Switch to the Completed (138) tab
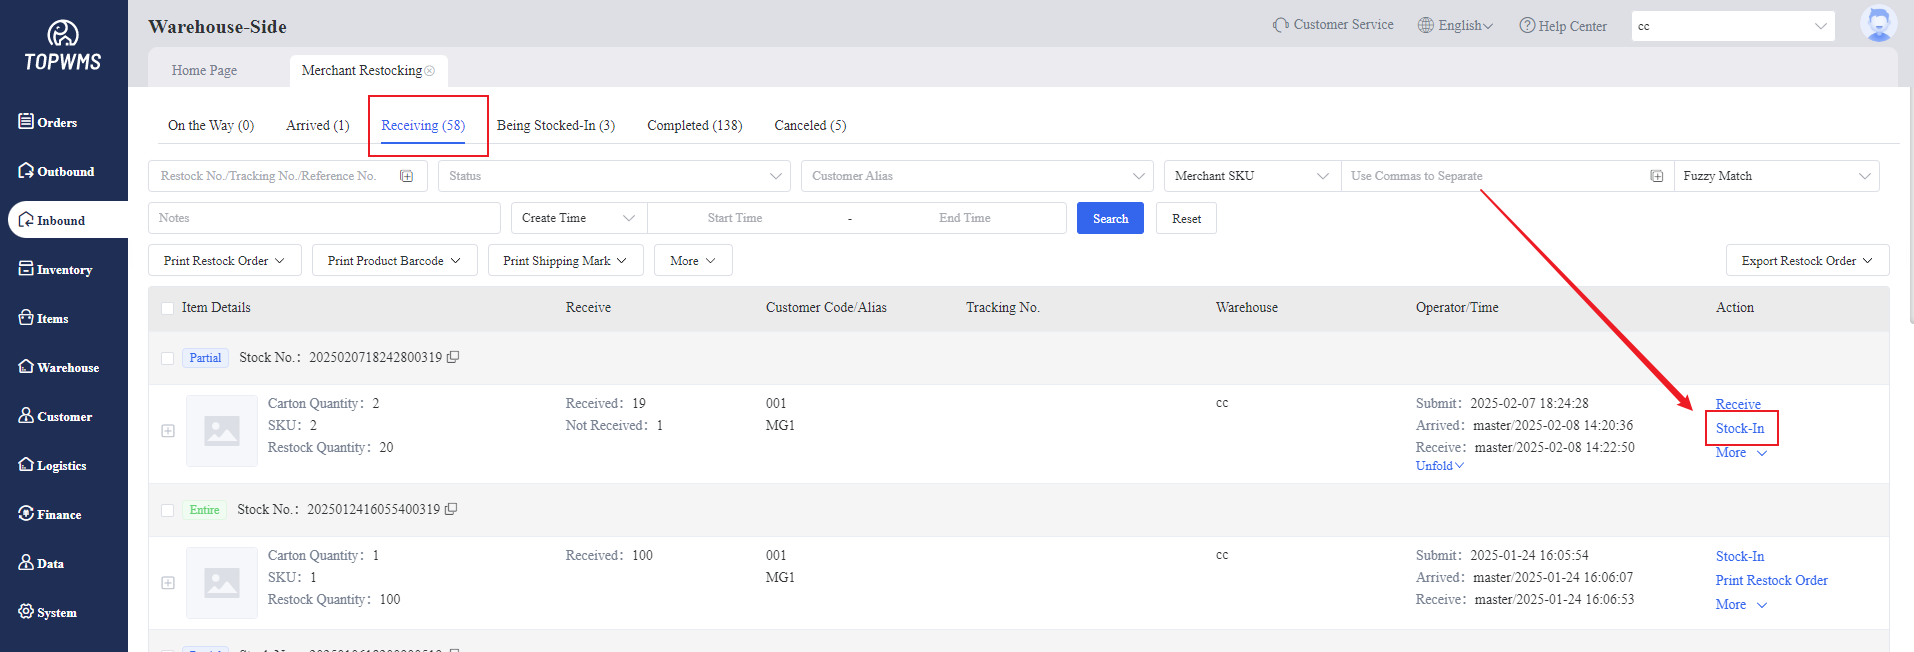 694,126
